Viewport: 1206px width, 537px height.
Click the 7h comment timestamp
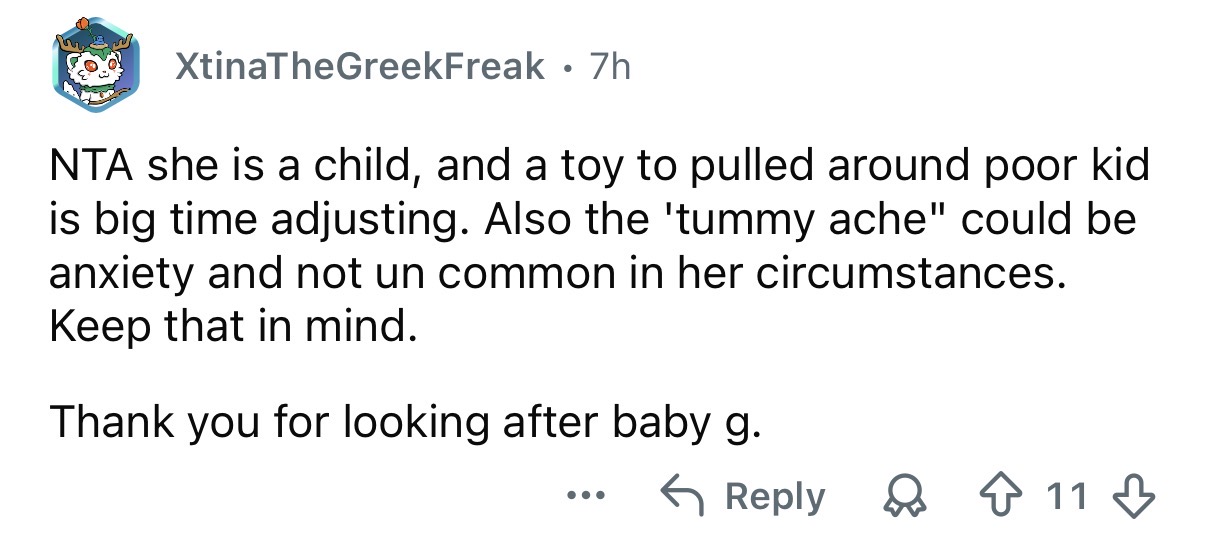tap(610, 67)
